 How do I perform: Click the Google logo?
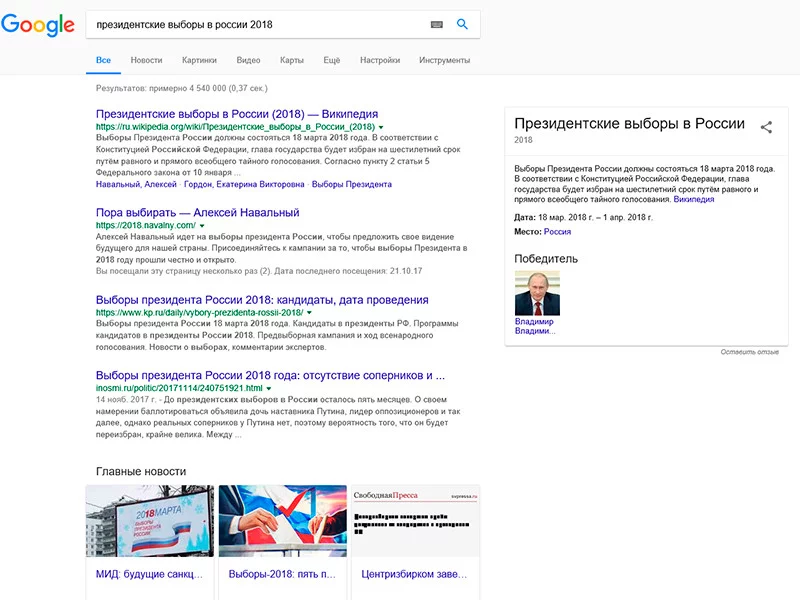click(38, 25)
